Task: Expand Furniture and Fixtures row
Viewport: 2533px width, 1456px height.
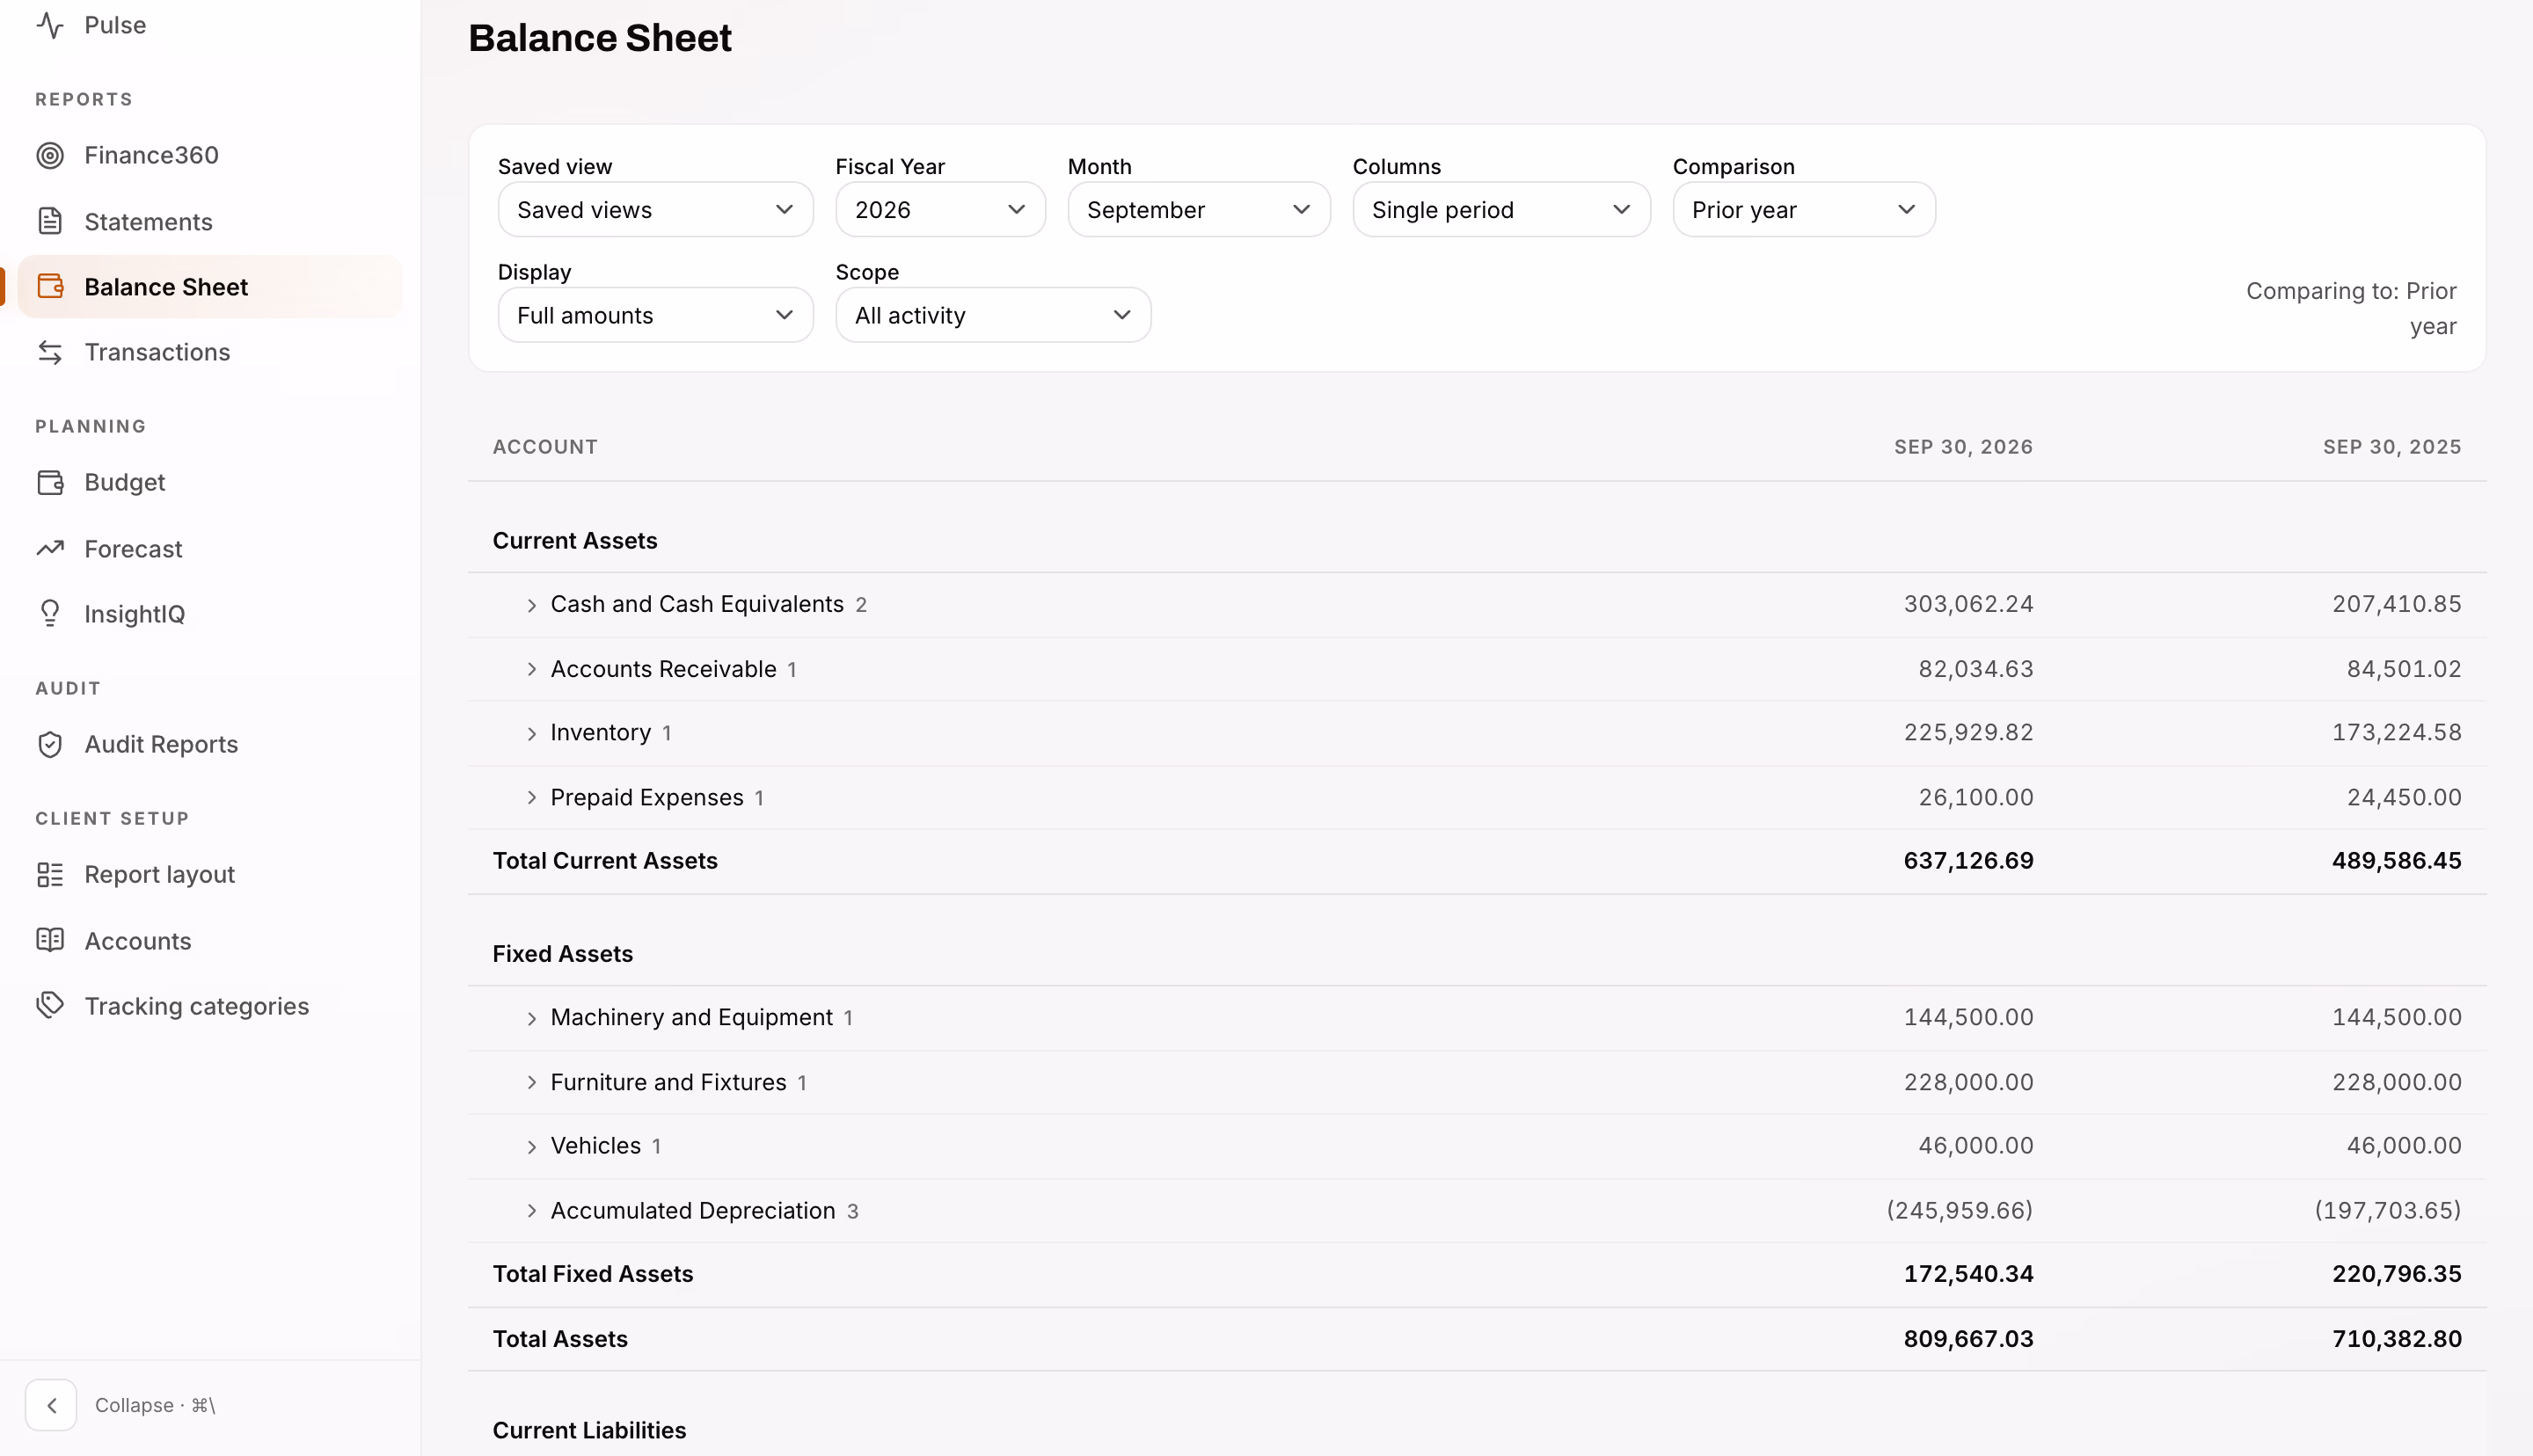Action: point(532,1082)
